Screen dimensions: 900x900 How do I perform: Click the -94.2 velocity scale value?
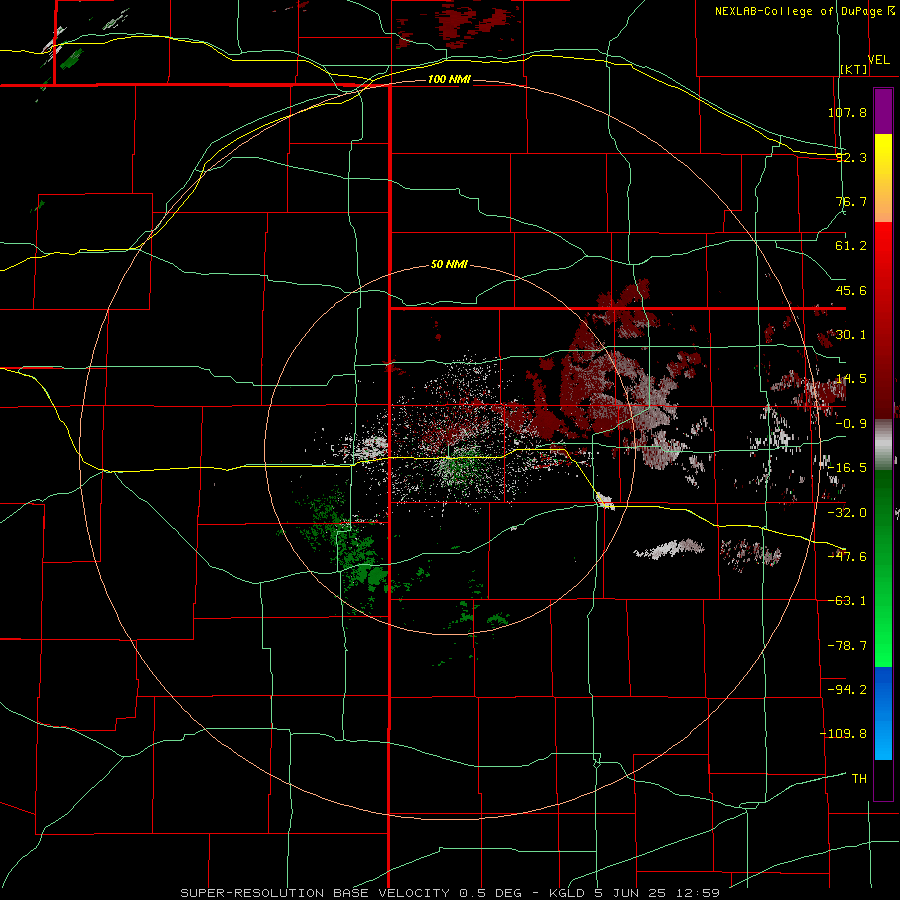tap(847, 690)
